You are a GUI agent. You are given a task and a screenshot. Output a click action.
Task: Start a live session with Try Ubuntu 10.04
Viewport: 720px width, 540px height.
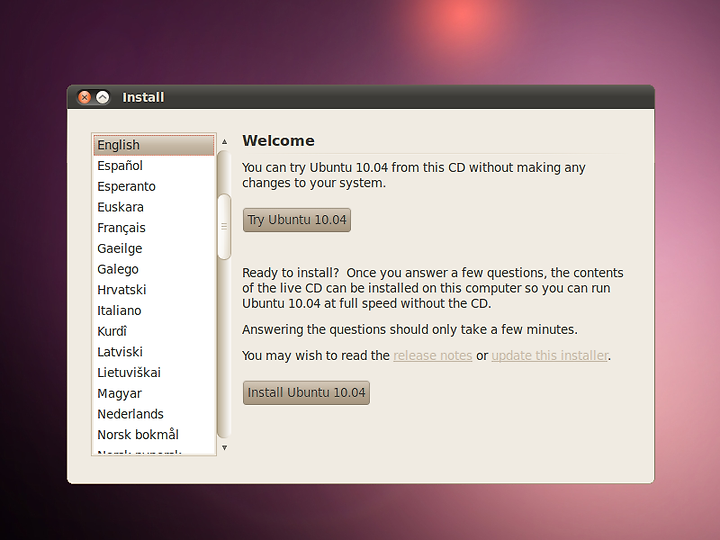pos(297,220)
